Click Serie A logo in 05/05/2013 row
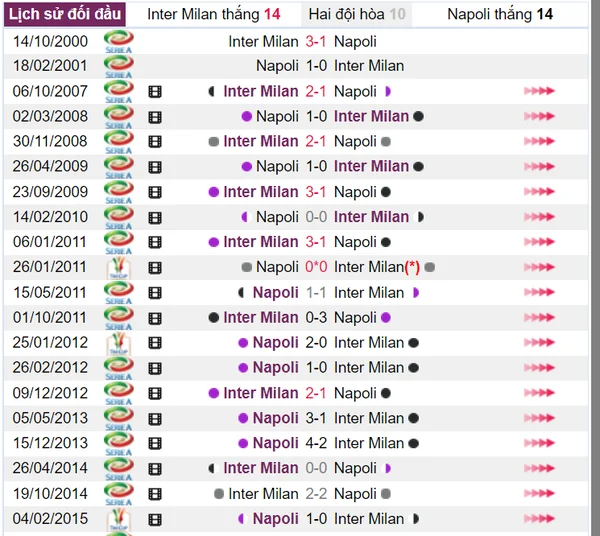Viewport: 600px width, 536px height. pyautogui.click(x=119, y=418)
